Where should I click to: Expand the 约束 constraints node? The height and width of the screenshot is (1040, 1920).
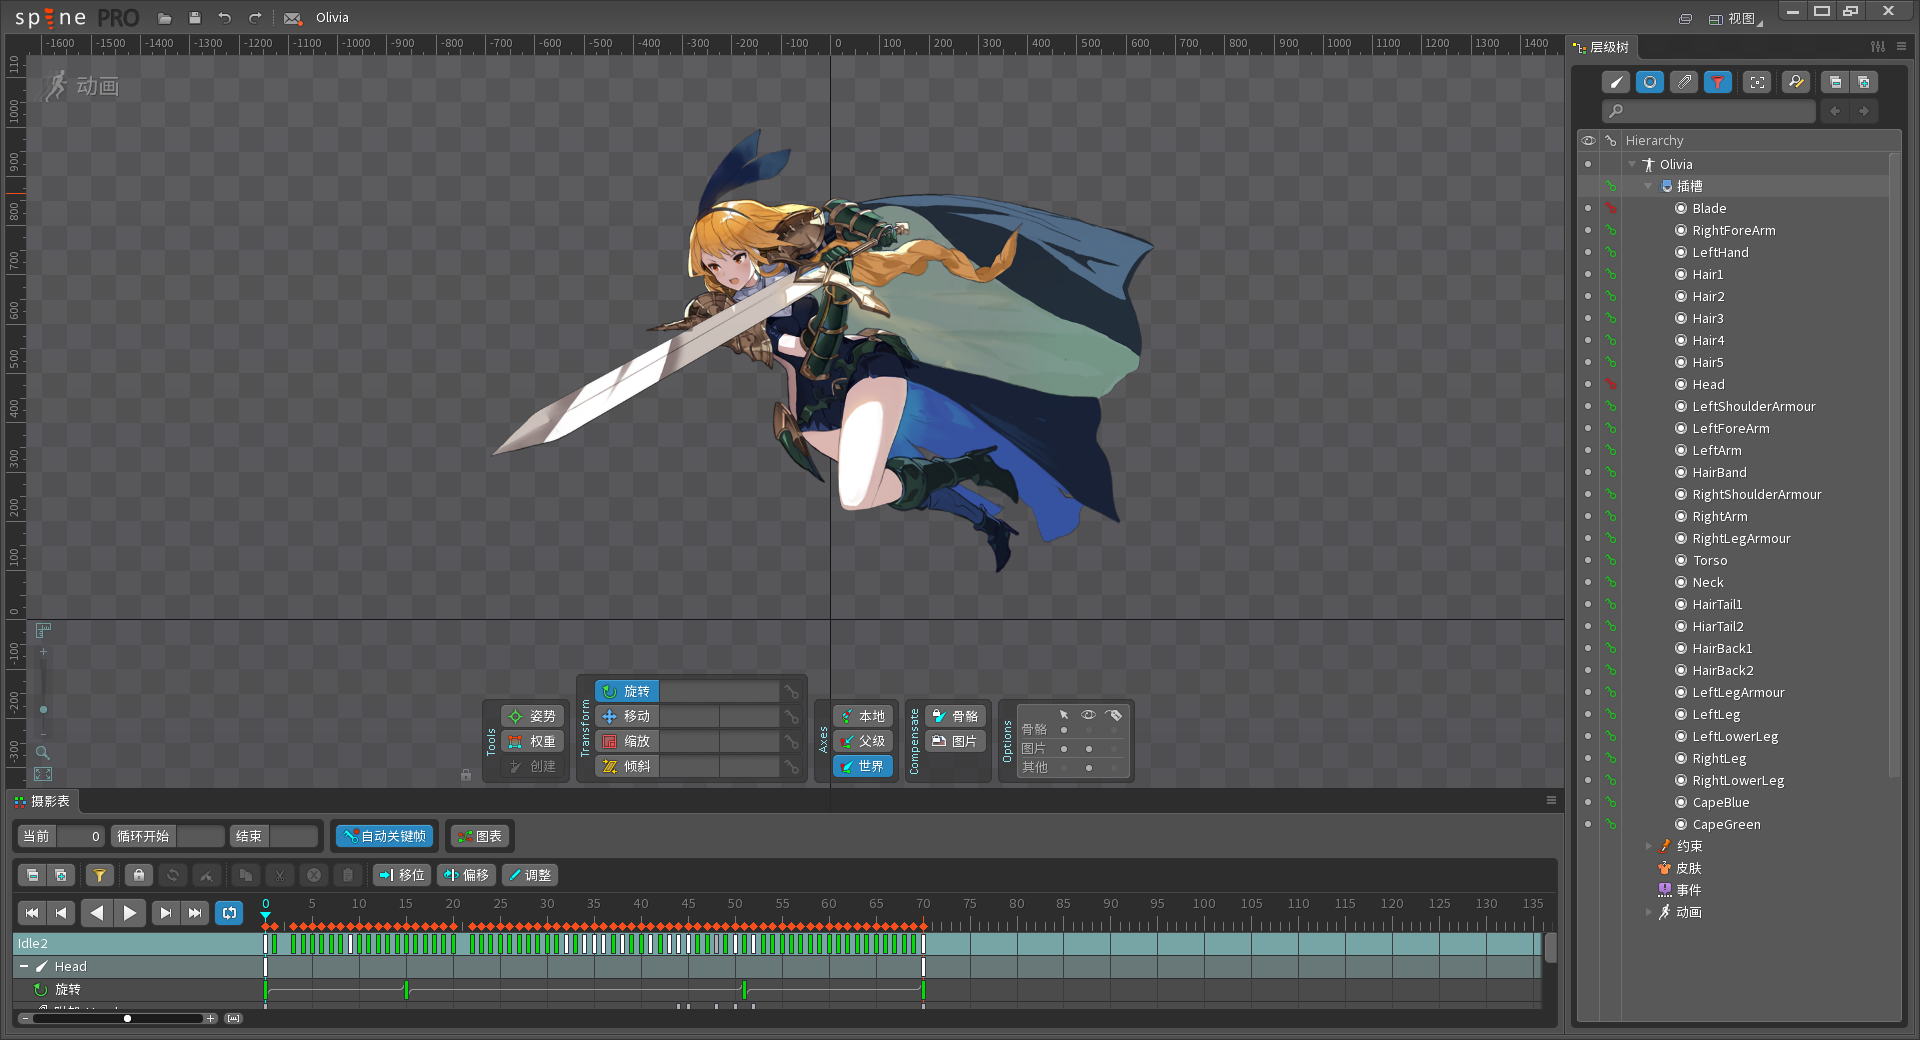(1649, 846)
